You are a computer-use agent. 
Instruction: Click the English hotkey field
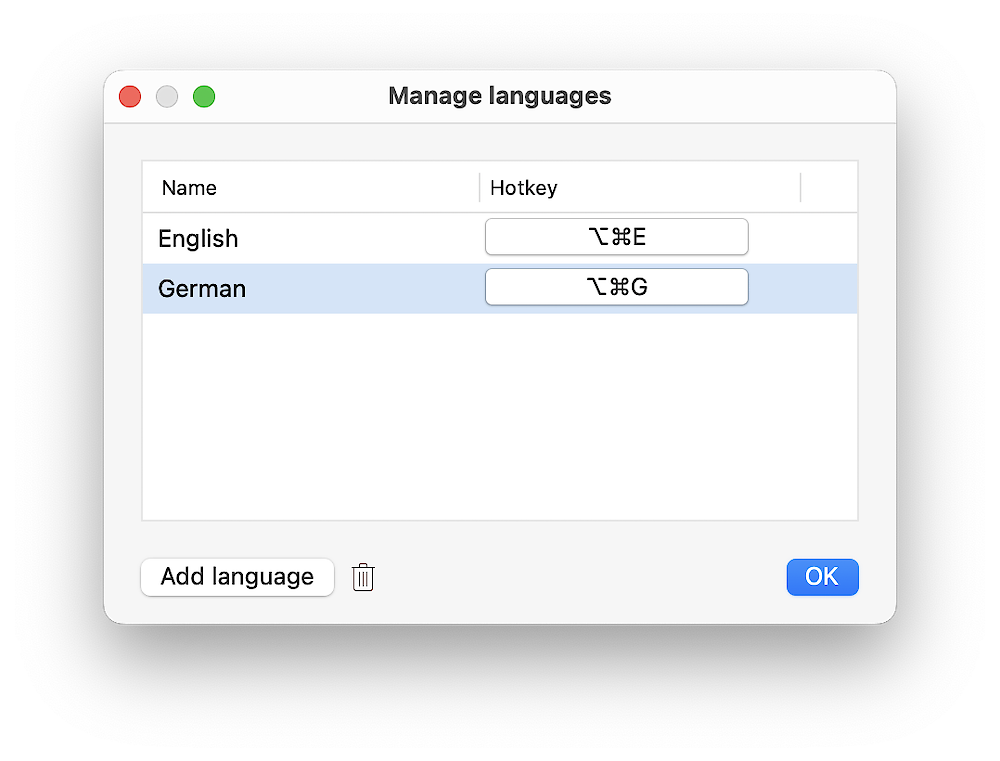tap(616, 237)
